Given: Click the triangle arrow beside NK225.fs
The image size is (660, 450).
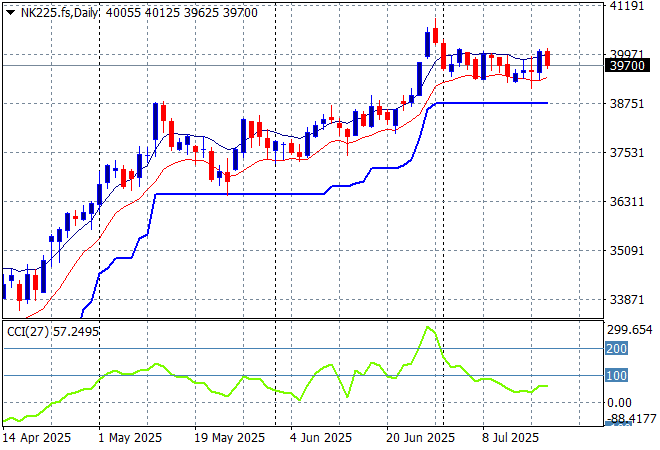Looking at the screenshot, I should coord(10,13).
